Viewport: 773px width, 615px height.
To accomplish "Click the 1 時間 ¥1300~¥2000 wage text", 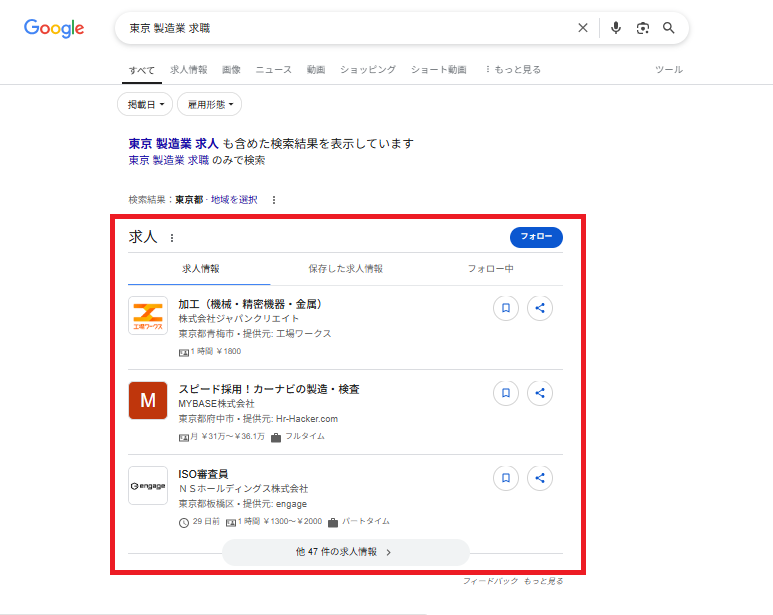I will tap(280, 521).
